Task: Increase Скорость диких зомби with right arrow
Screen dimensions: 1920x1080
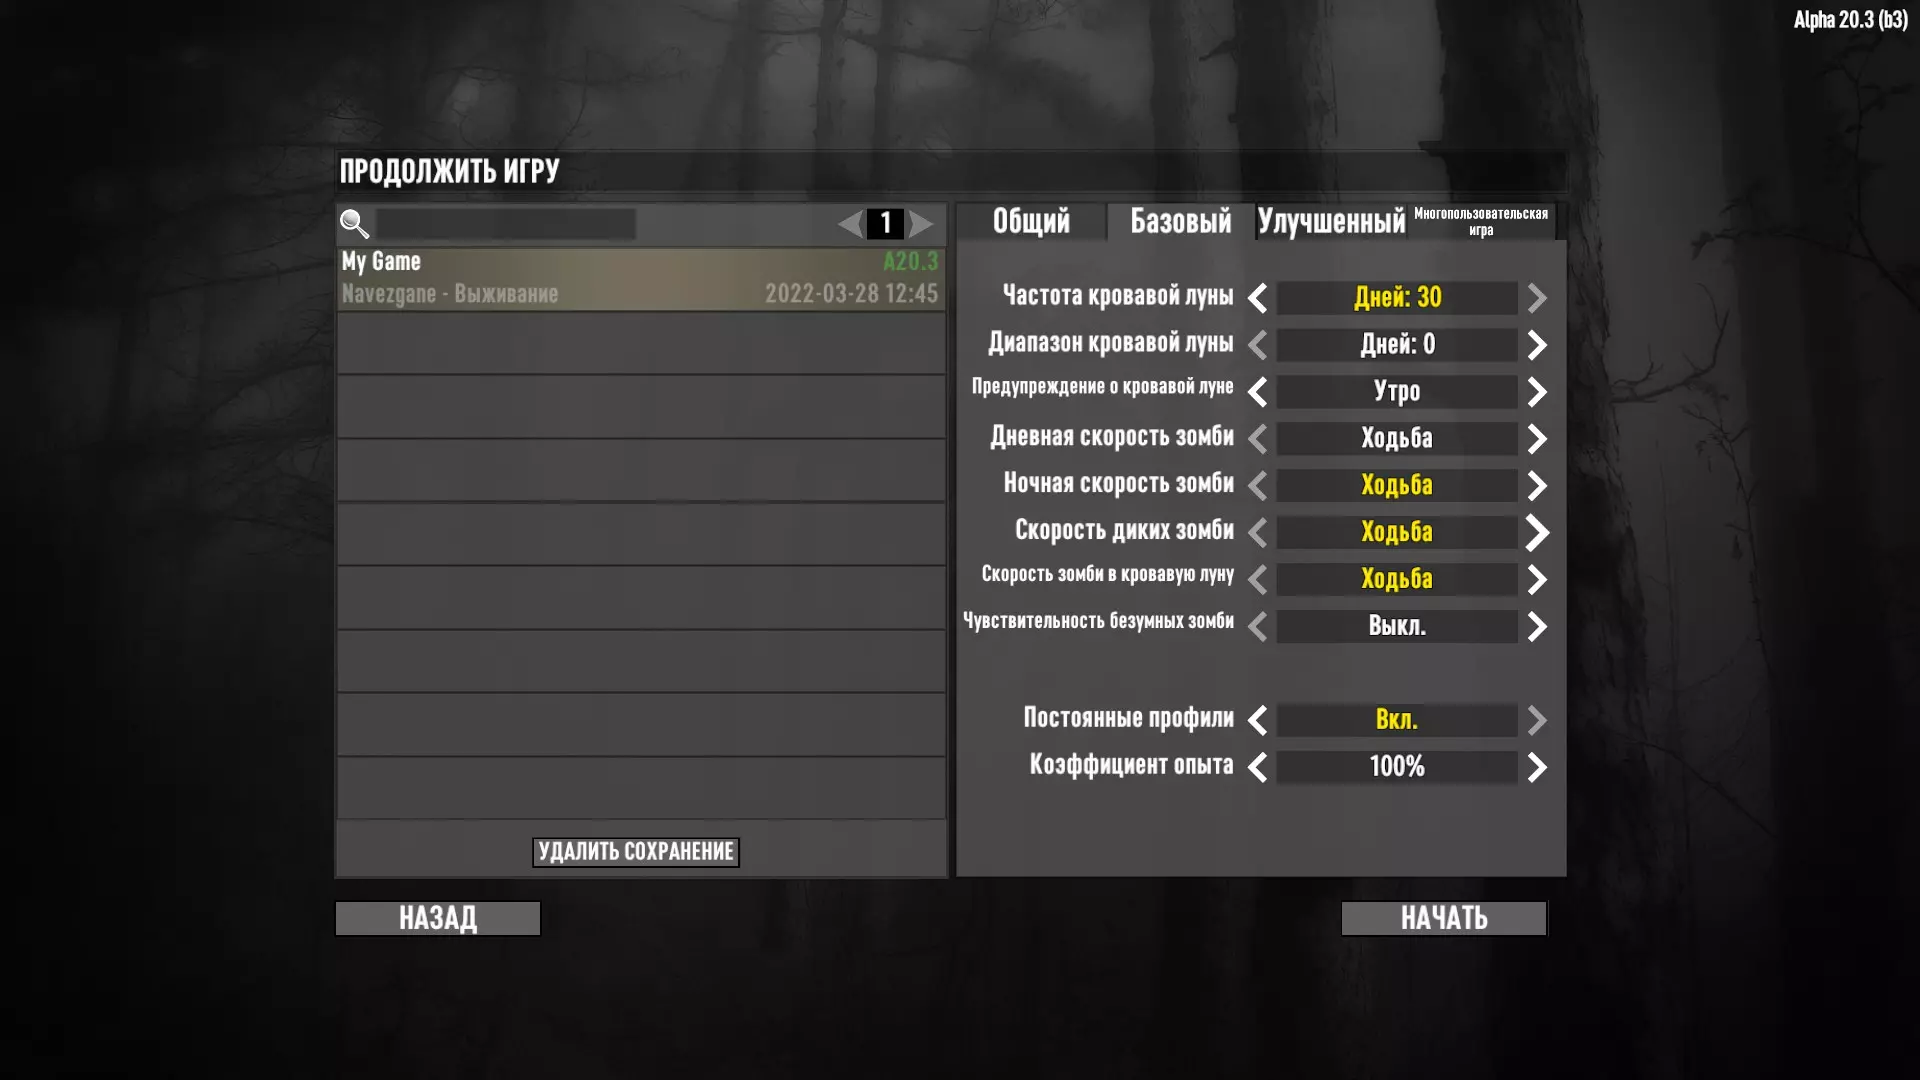Action: (1537, 533)
